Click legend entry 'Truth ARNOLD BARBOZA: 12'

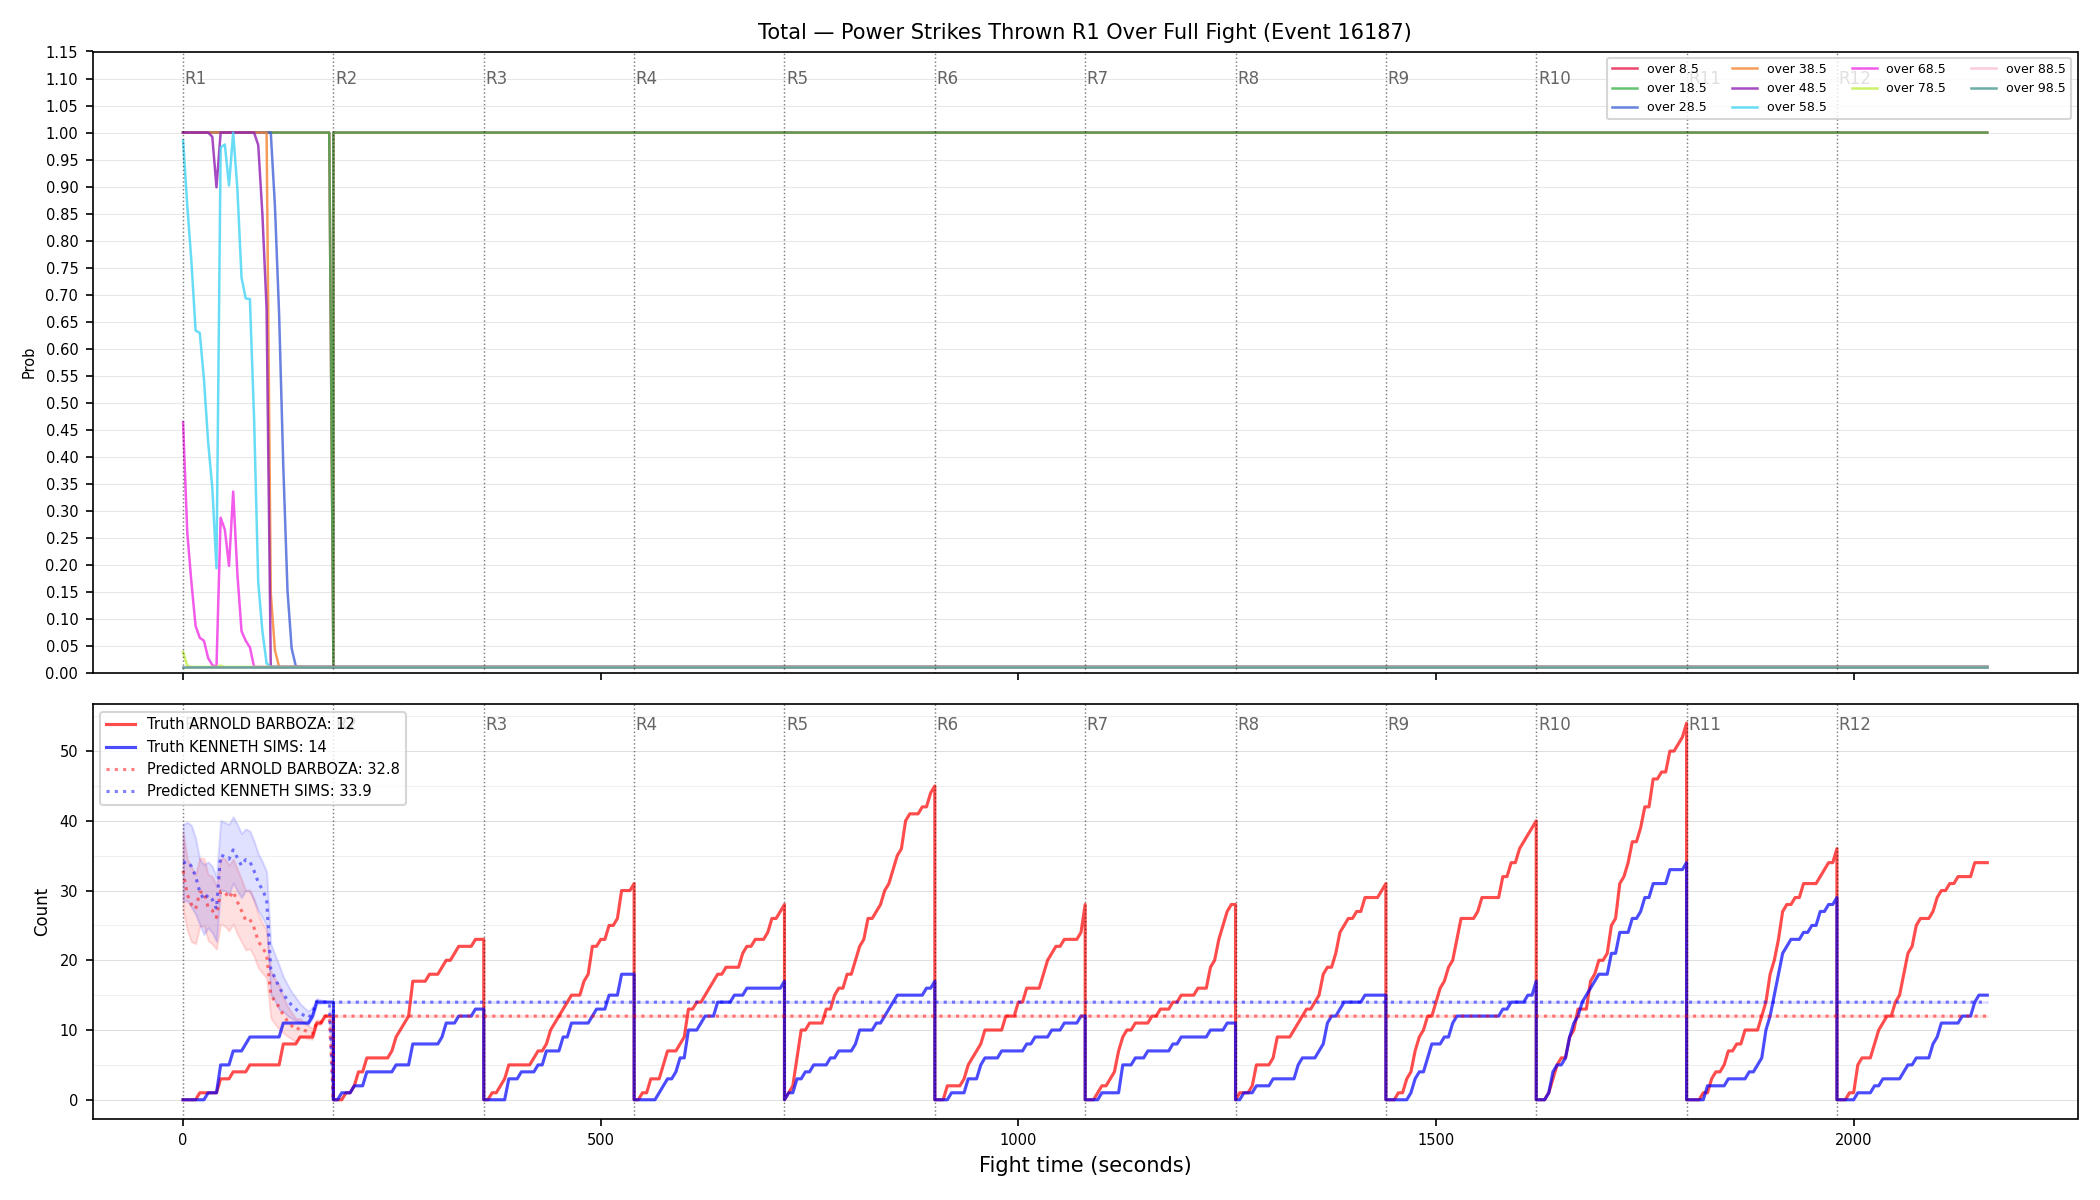point(251,724)
